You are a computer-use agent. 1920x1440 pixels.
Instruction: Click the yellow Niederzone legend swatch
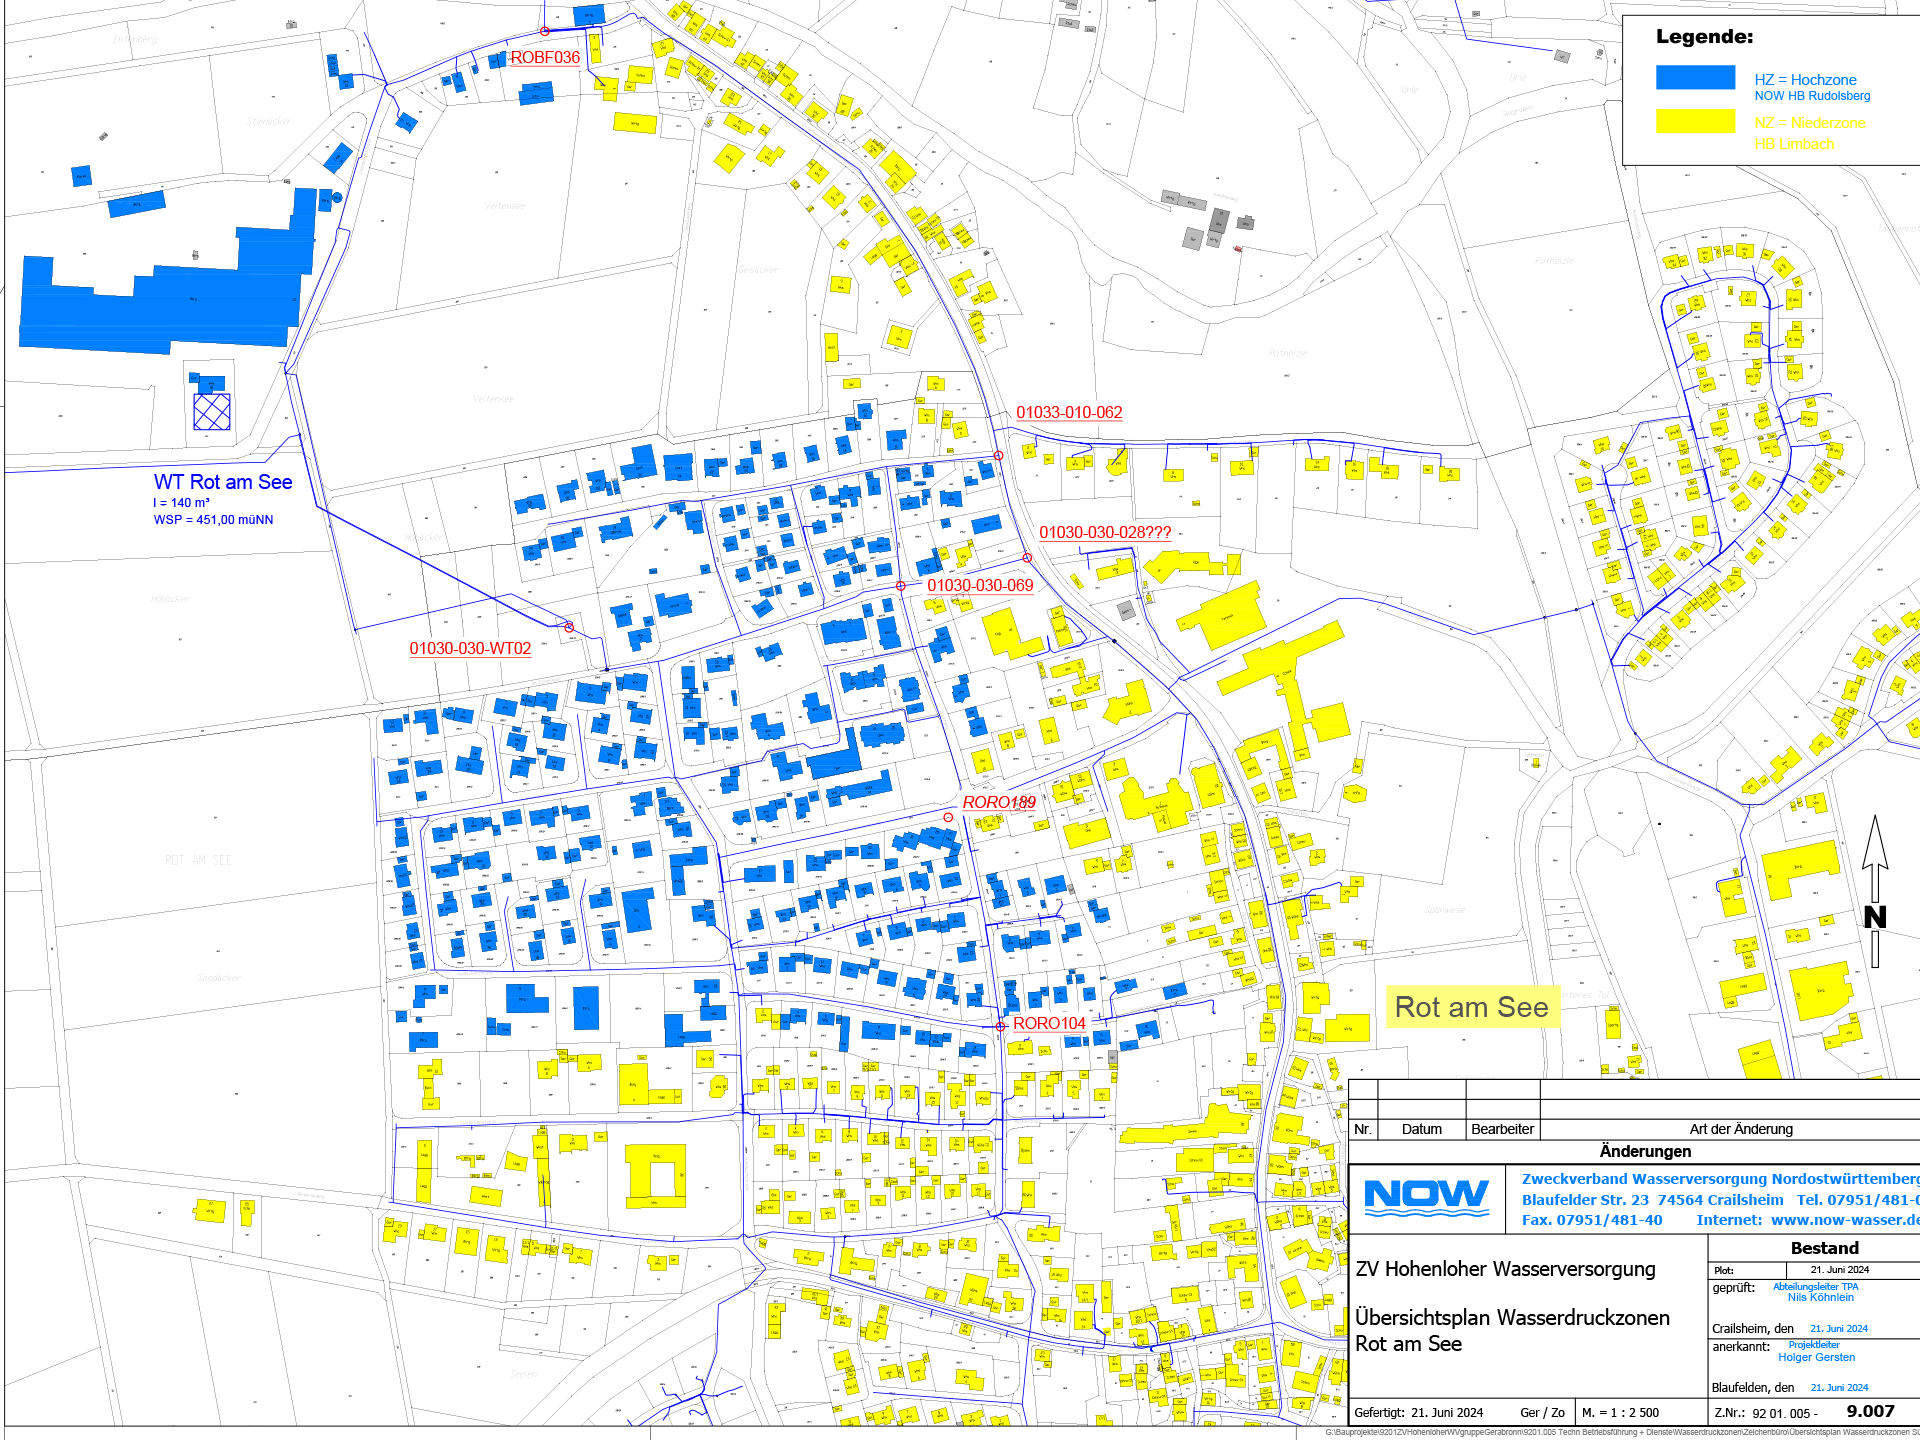tap(1695, 121)
